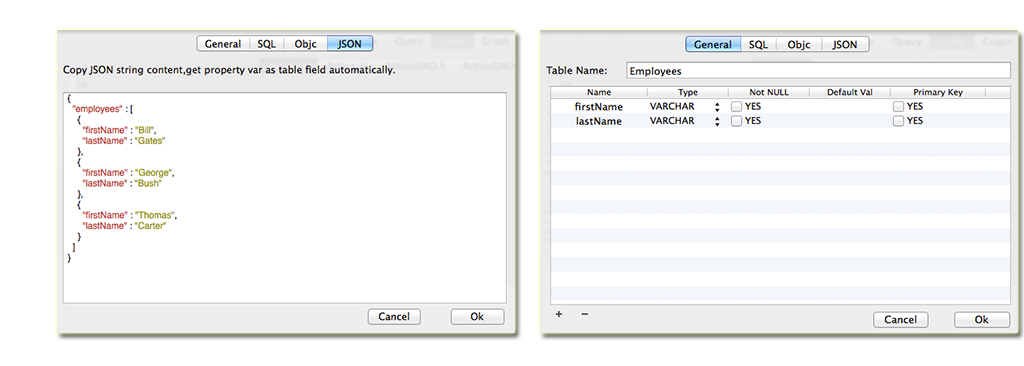The image size is (1024, 366).
Task: Add a field with the plus icon
Action: 559,314
